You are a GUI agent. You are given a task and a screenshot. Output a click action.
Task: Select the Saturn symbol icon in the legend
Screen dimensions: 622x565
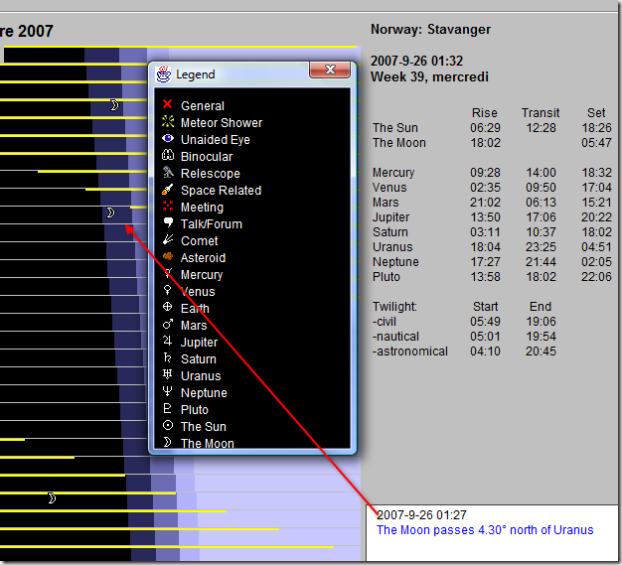(167, 359)
